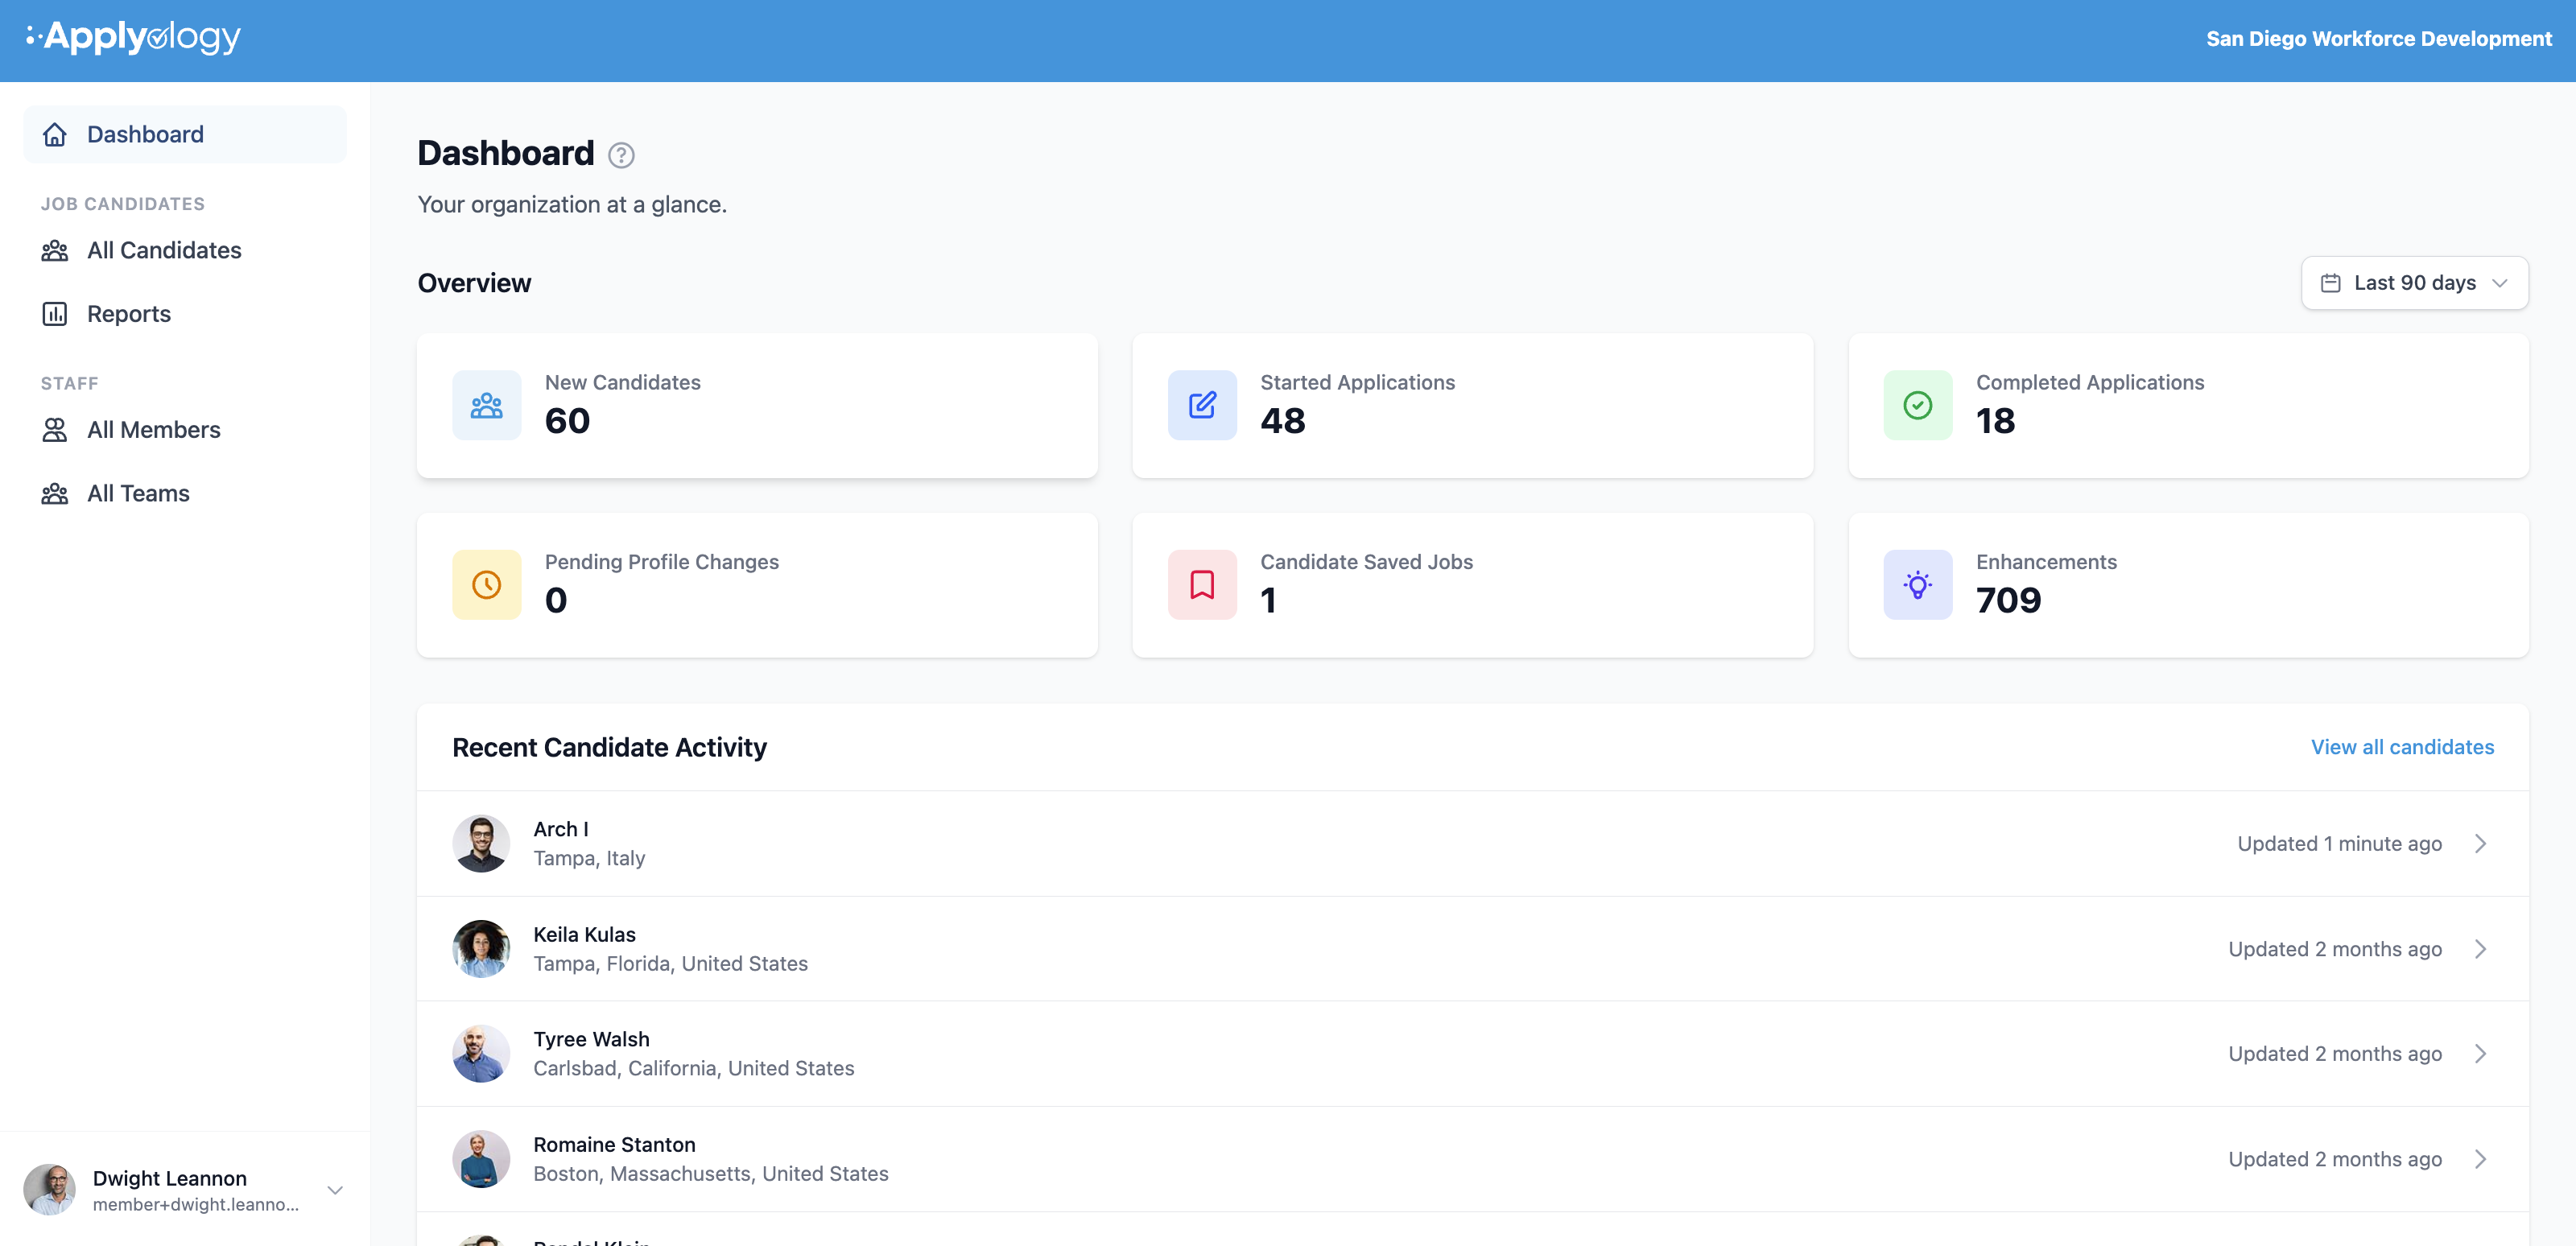Click Romaine Stanton's avatar photo
Screen dimensions: 2576x1246
481,1159
